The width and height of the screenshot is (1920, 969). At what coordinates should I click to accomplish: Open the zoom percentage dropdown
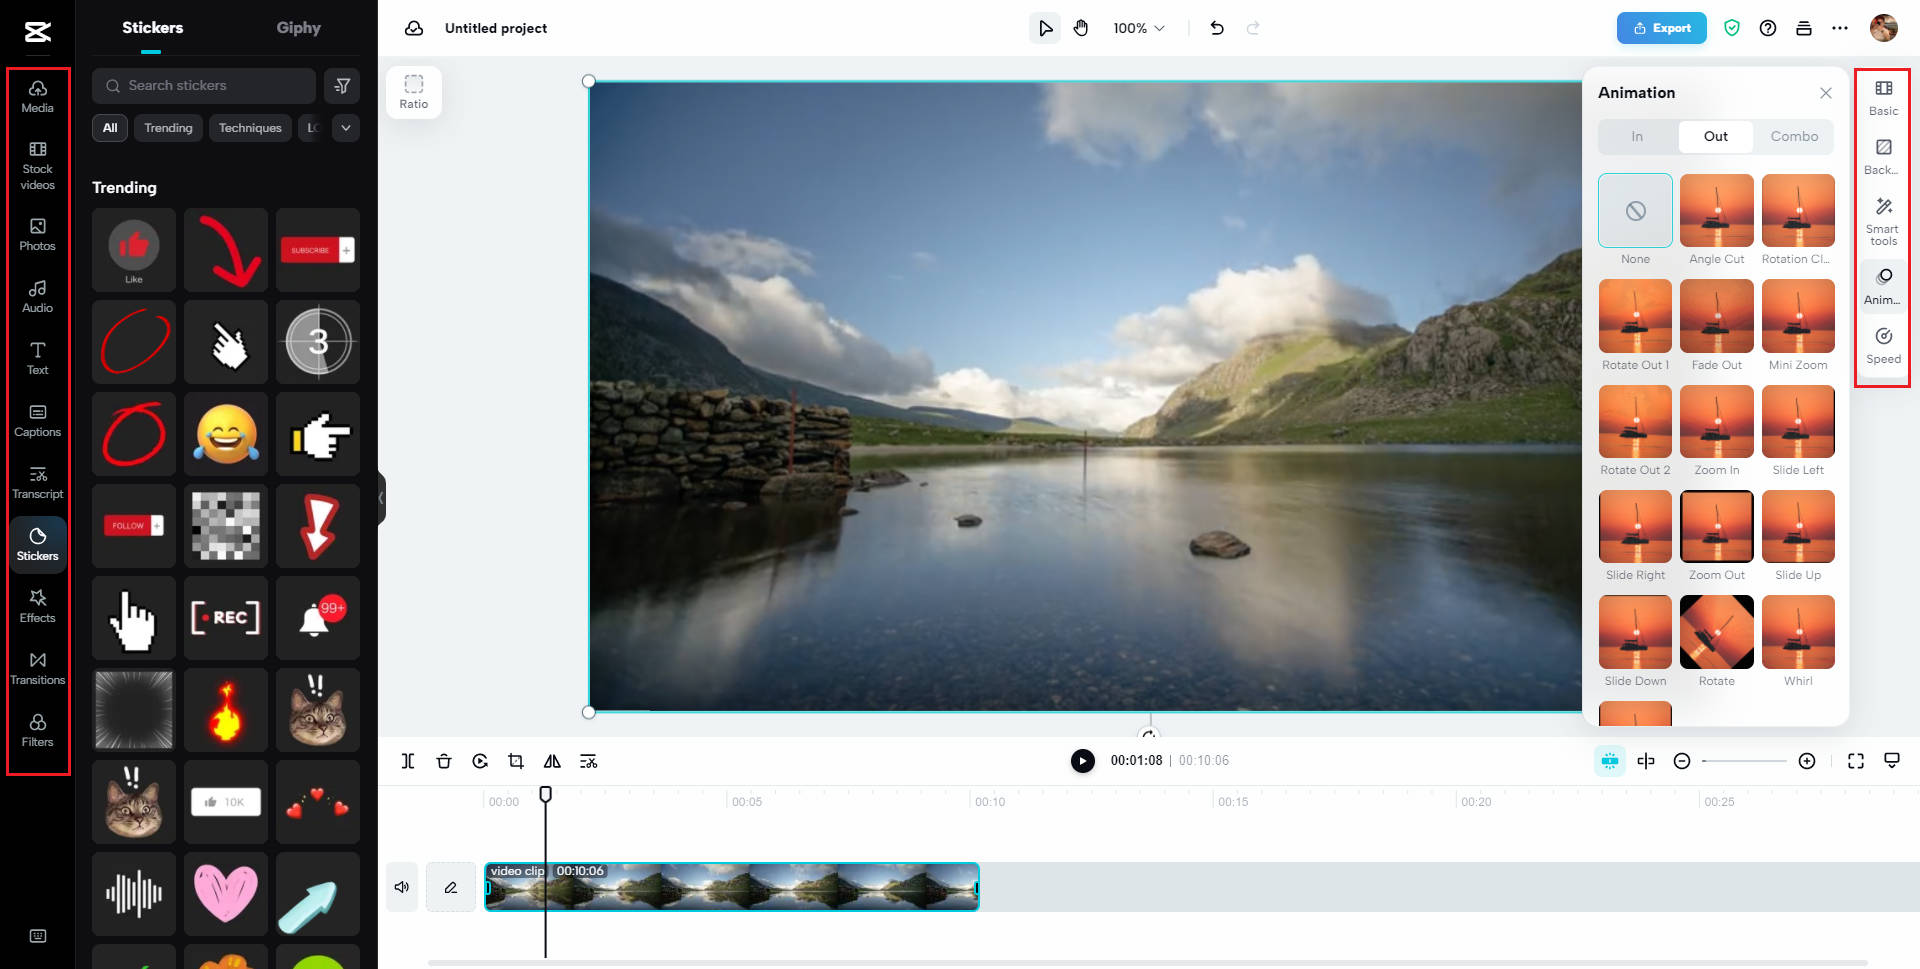click(x=1137, y=28)
